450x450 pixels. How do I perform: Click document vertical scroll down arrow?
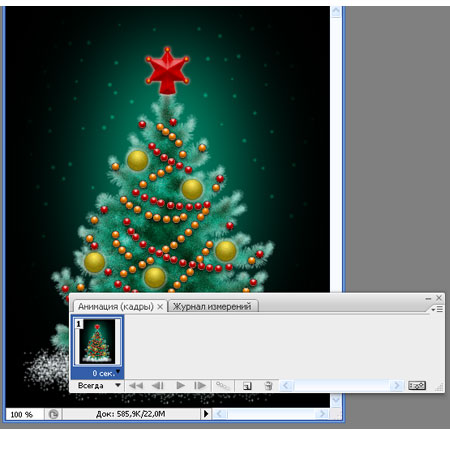tap(336, 399)
